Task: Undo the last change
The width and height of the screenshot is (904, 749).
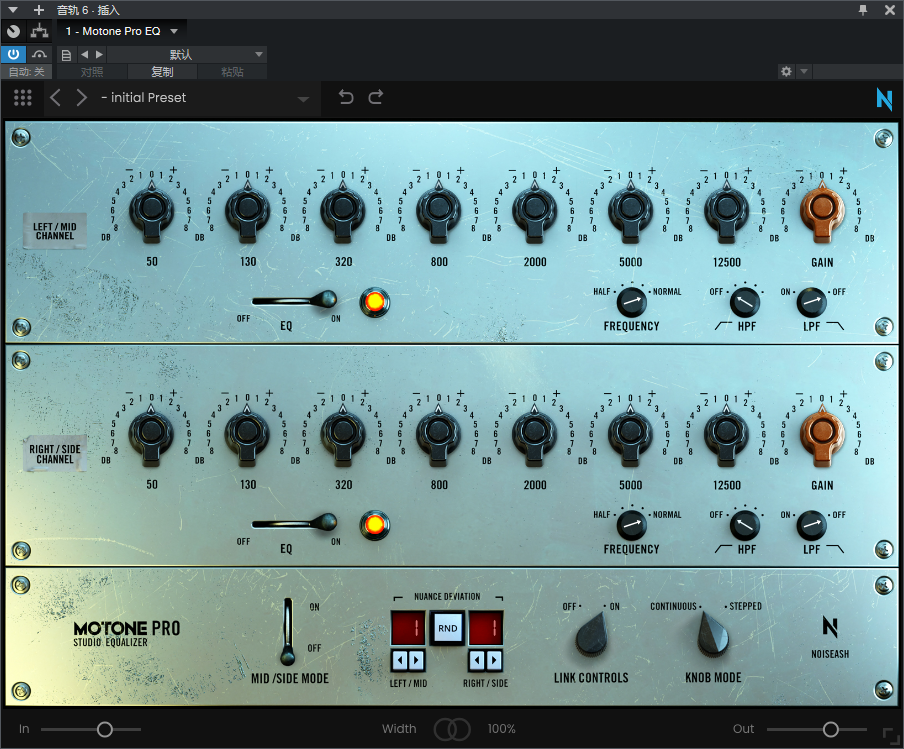Action: (346, 97)
